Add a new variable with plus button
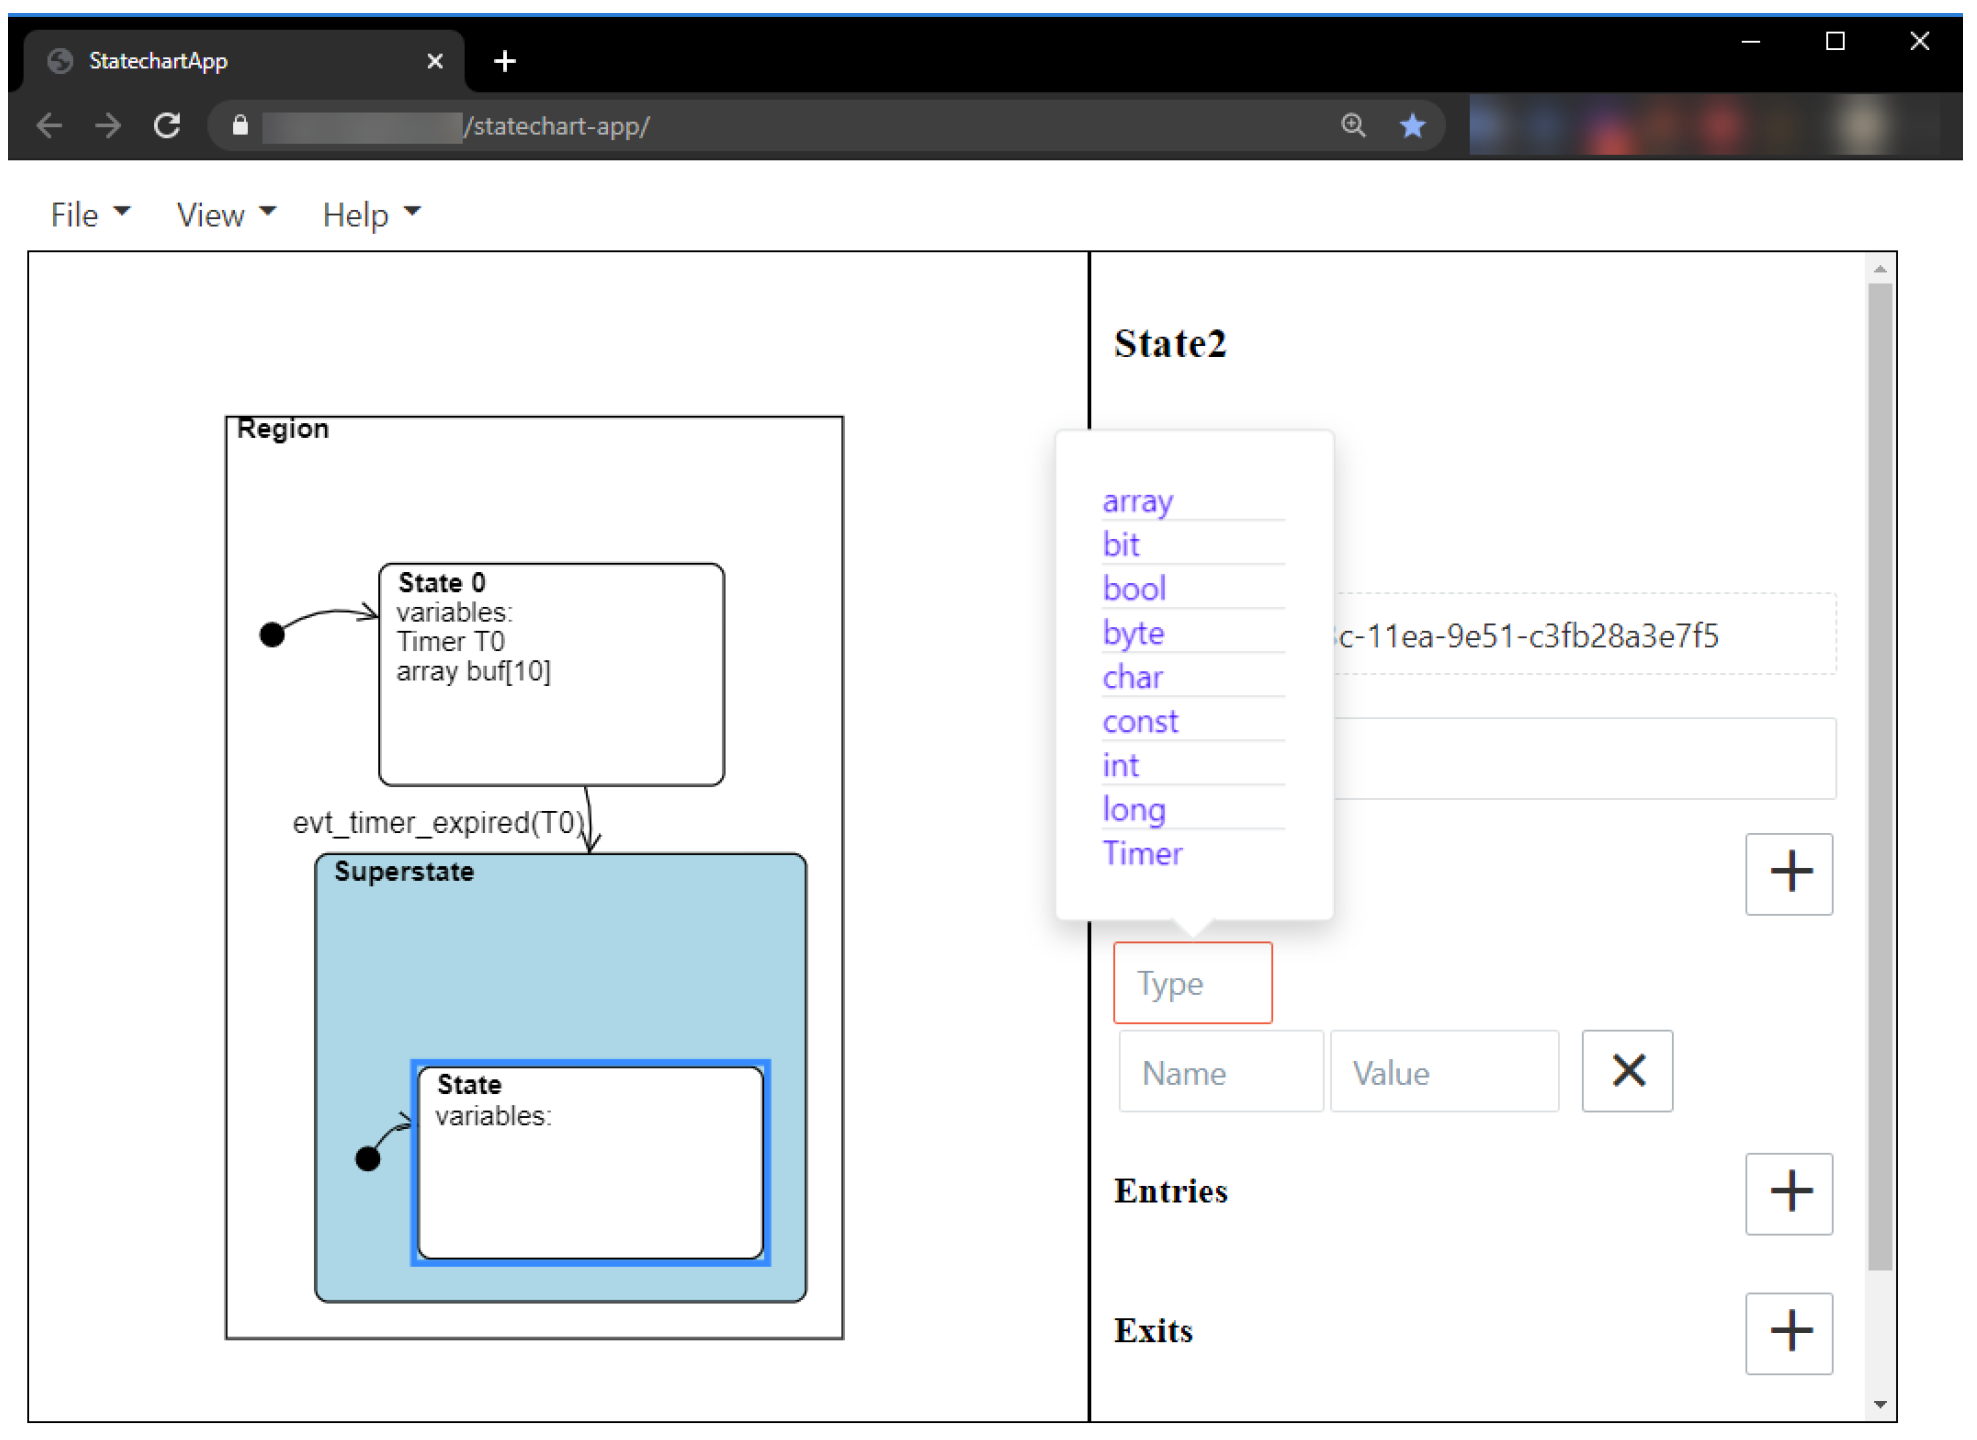This screenshot has height=1440, width=1977. 1789,874
